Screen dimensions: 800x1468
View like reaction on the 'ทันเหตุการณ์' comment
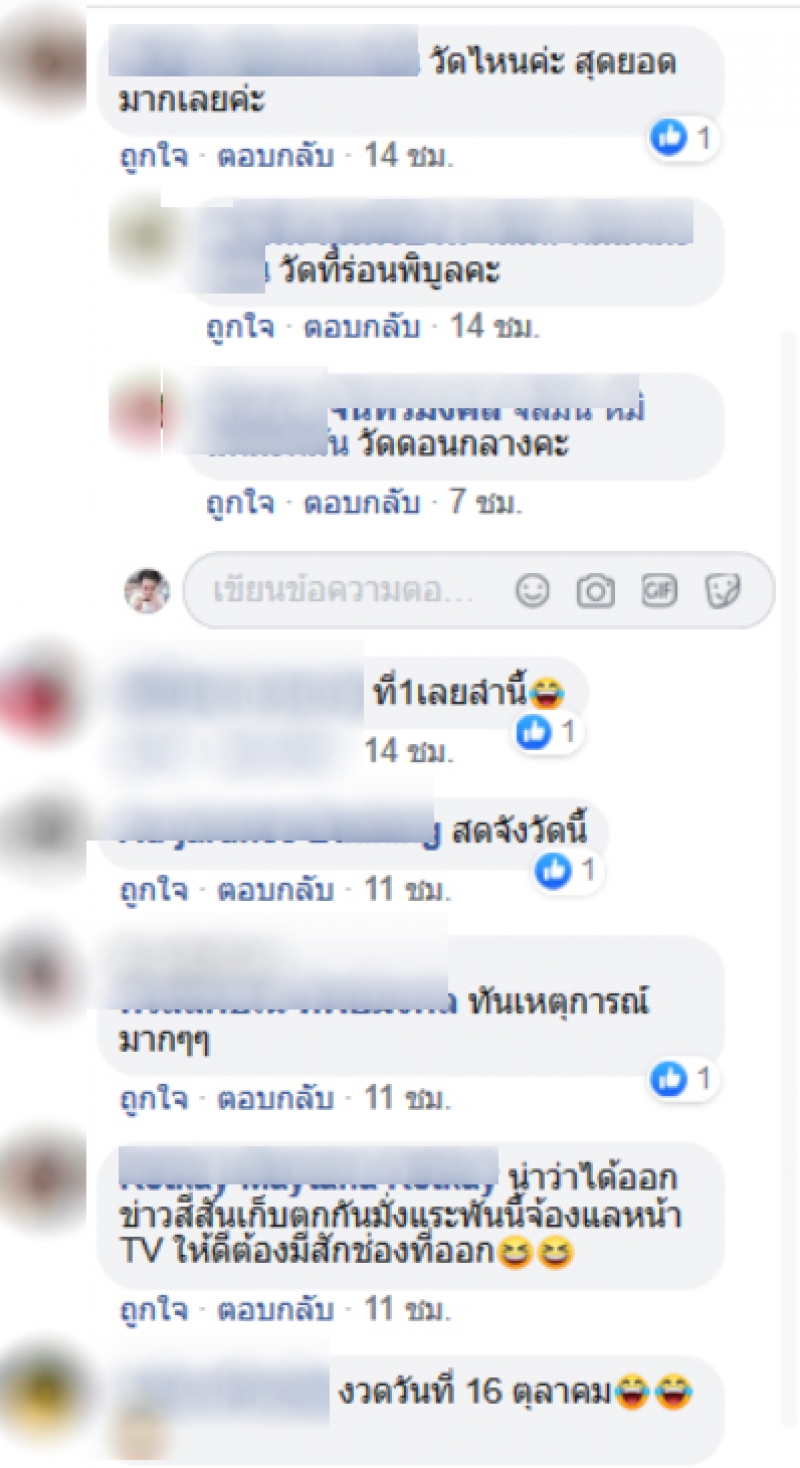coord(685,1079)
